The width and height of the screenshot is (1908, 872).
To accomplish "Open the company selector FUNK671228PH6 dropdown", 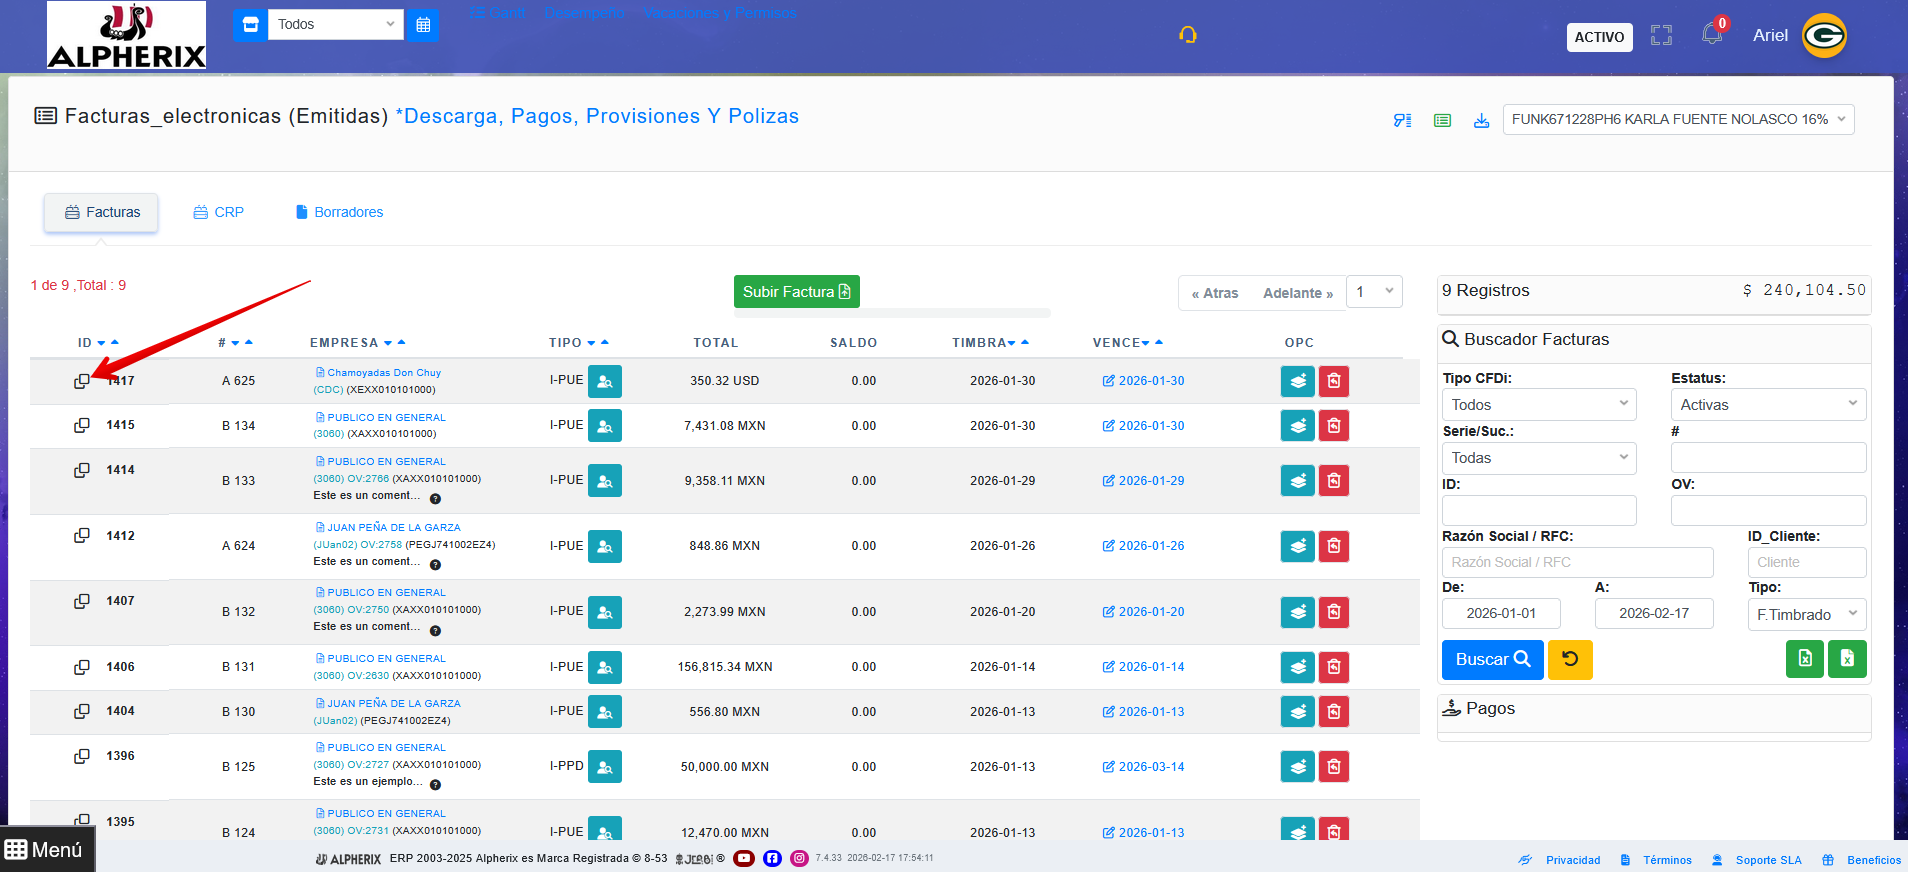I will coord(1677,119).
